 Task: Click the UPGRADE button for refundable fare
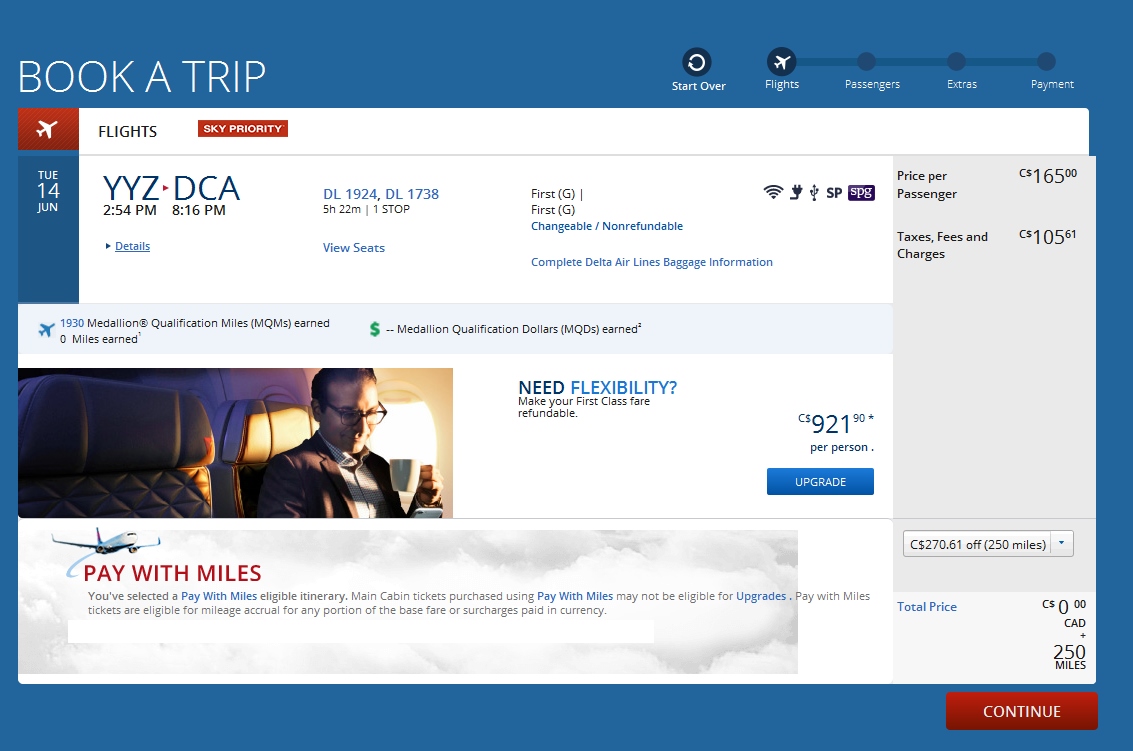point(819,481)
